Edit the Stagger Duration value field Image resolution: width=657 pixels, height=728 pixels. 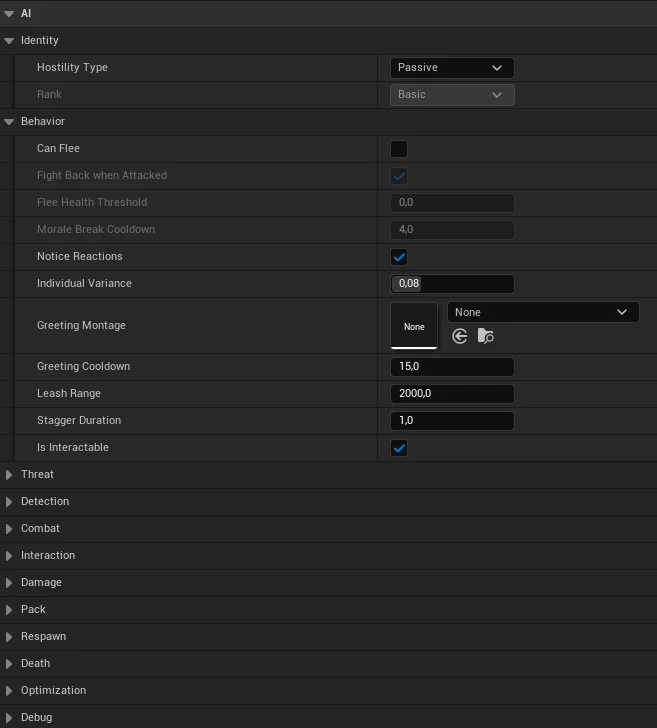(452, 421)
